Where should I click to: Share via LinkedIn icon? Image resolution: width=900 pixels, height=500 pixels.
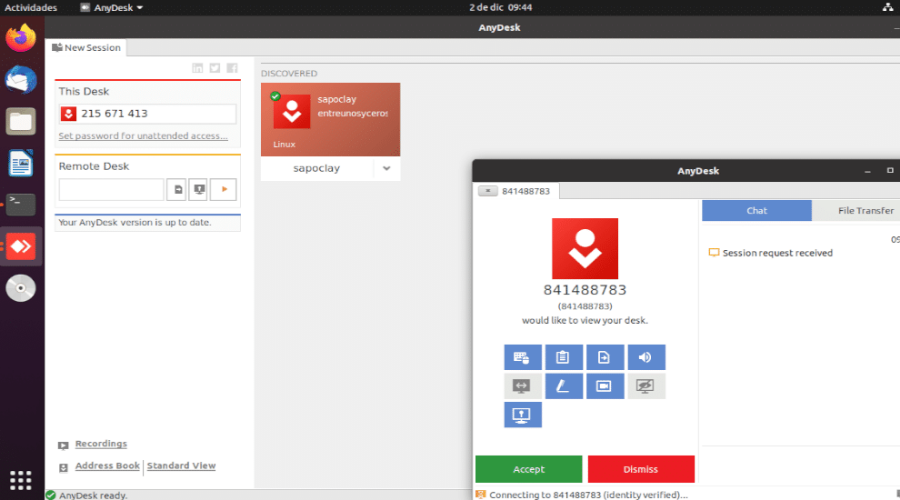197,68
